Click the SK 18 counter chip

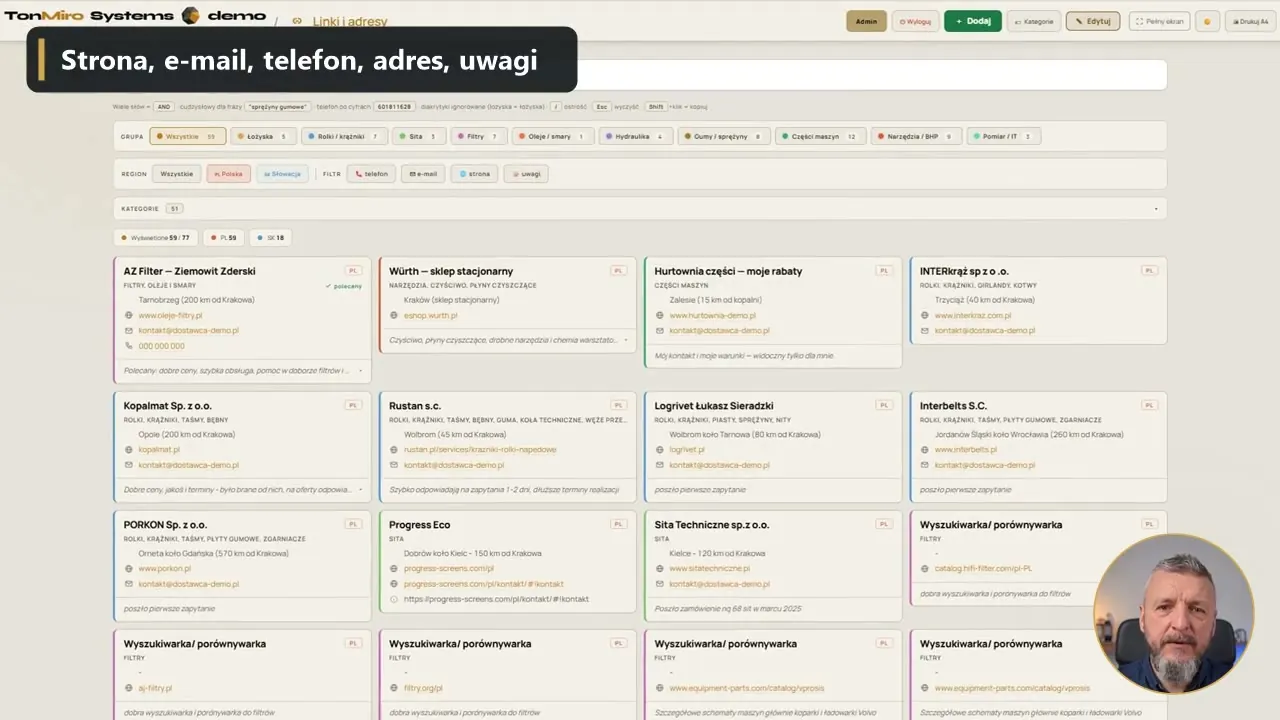pos(270,238)
